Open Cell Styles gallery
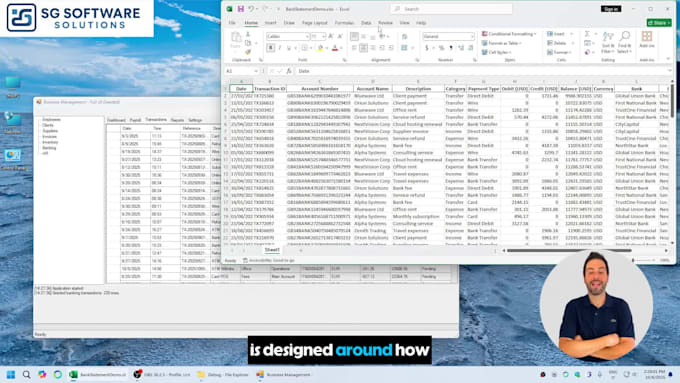The image size is (680, 383). [x=496, y=52]
